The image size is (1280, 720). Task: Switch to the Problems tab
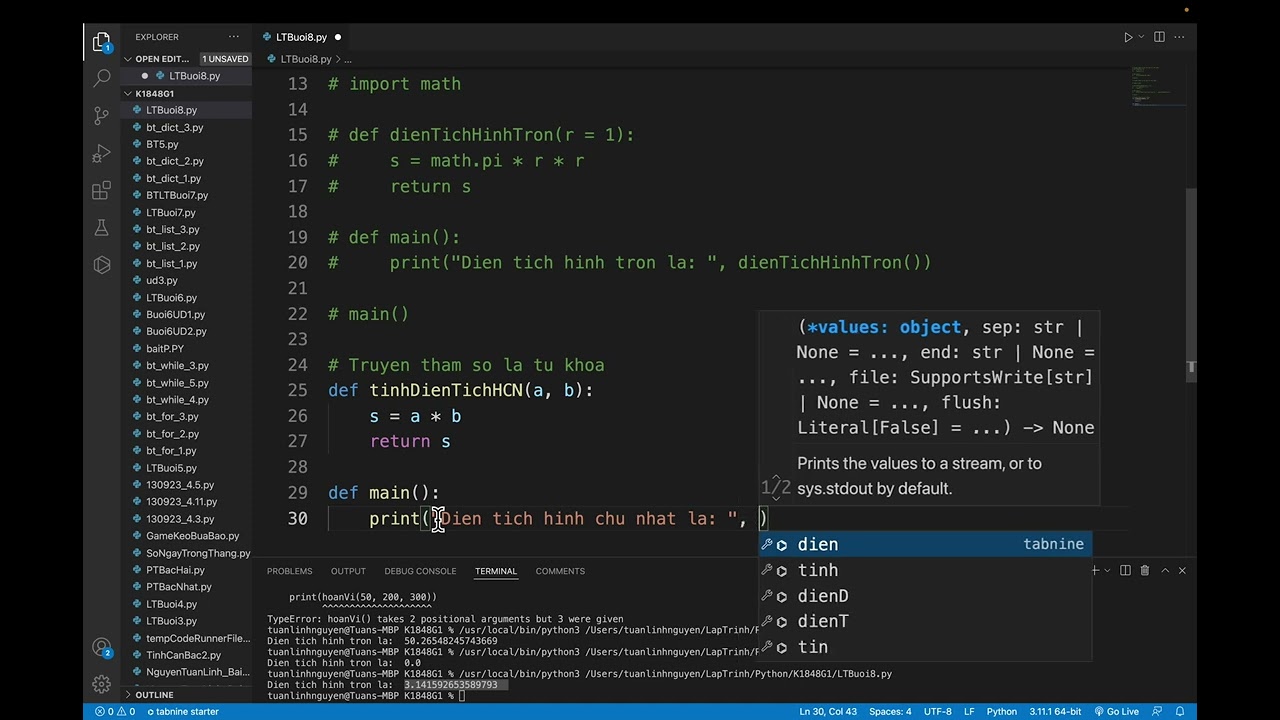289,571
